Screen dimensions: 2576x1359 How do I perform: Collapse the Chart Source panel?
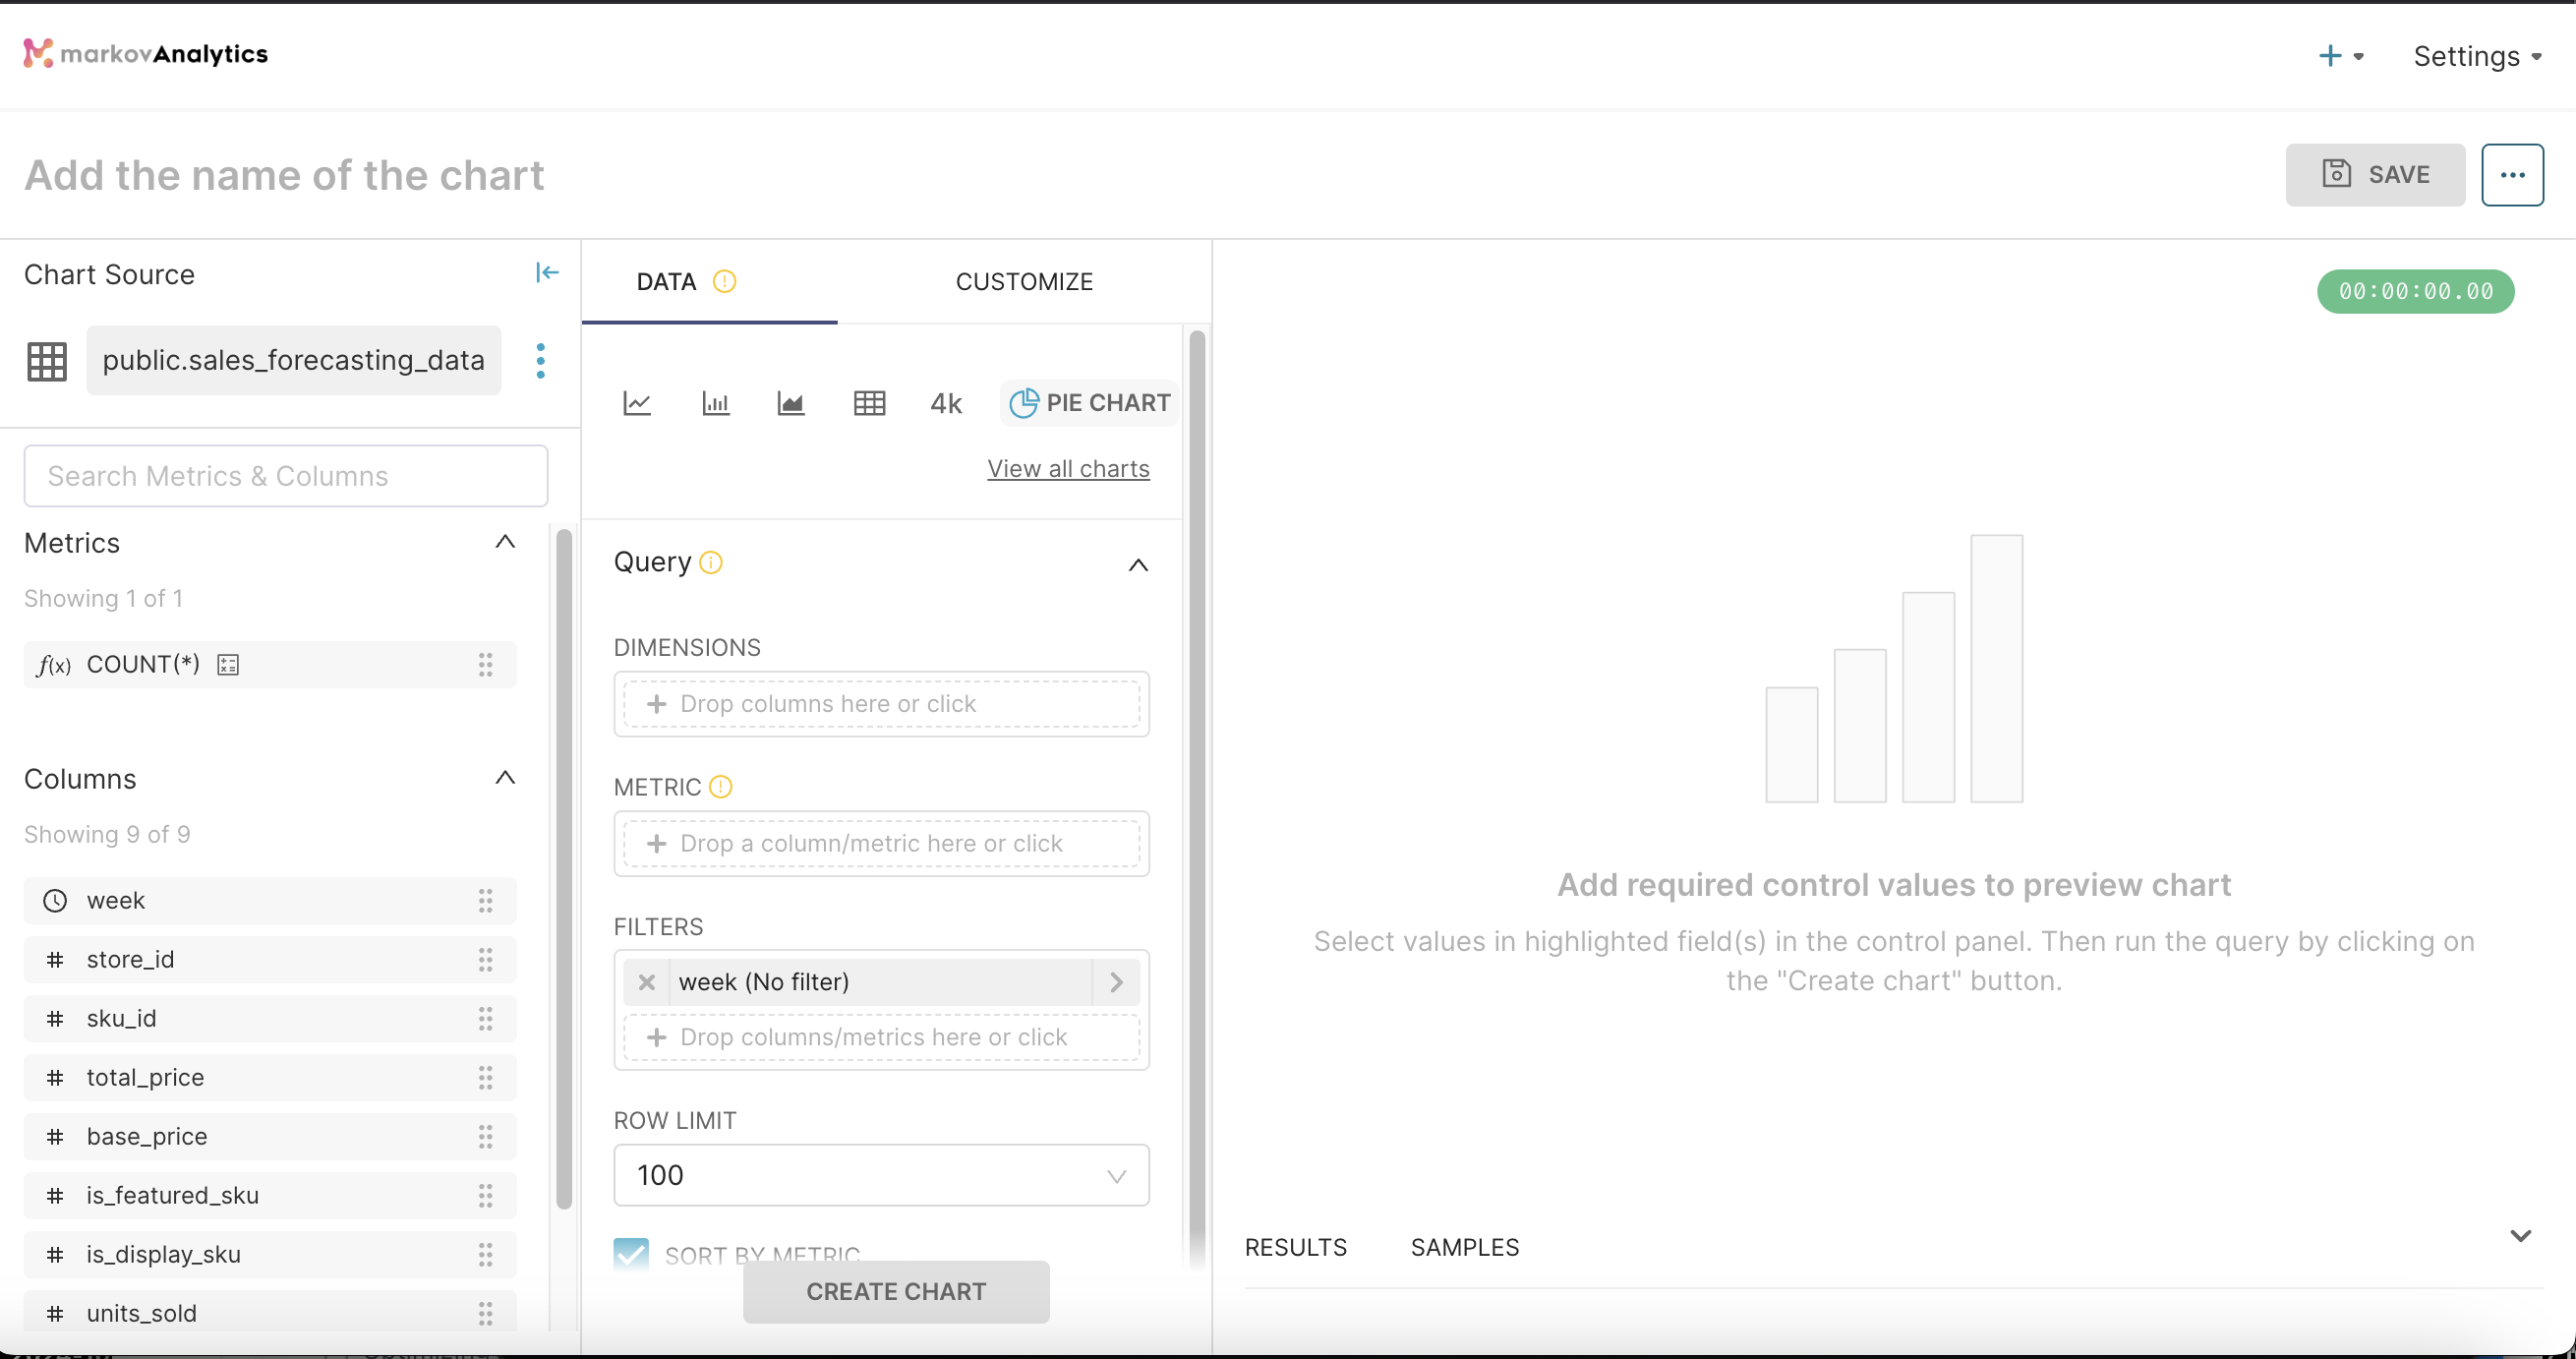point(547,272)
